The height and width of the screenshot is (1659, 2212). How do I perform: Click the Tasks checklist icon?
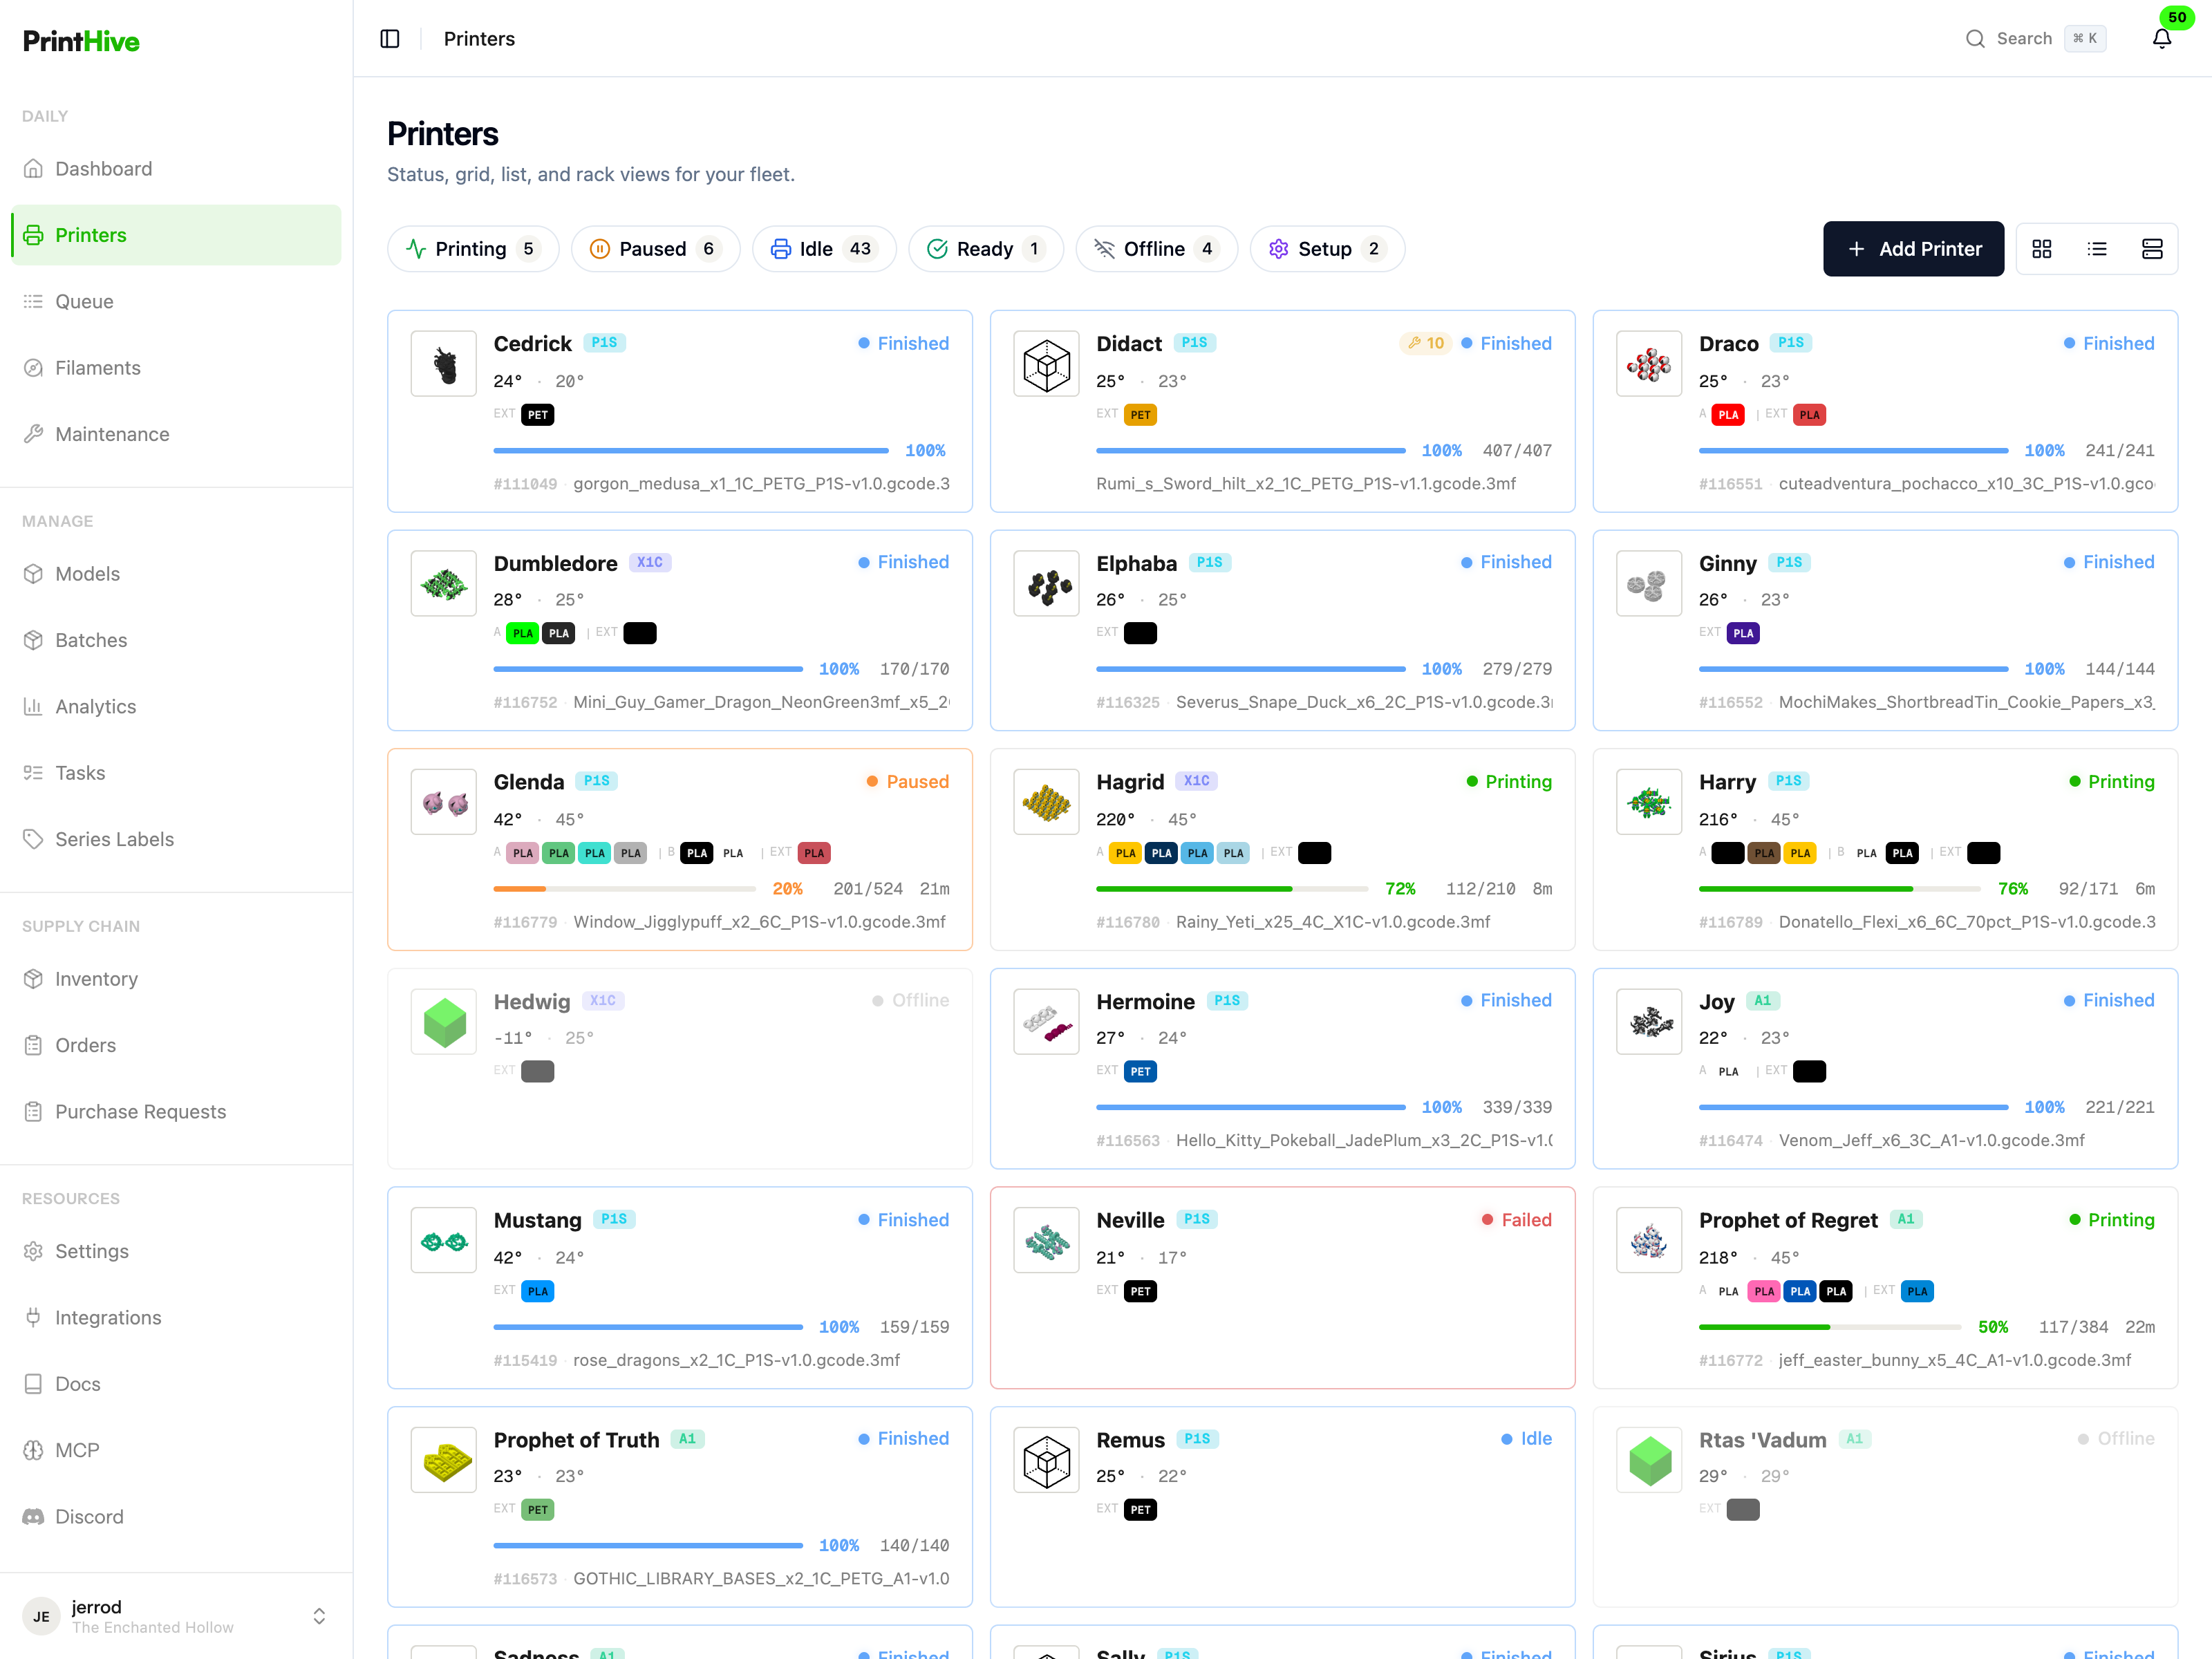(x=34, y=773)
